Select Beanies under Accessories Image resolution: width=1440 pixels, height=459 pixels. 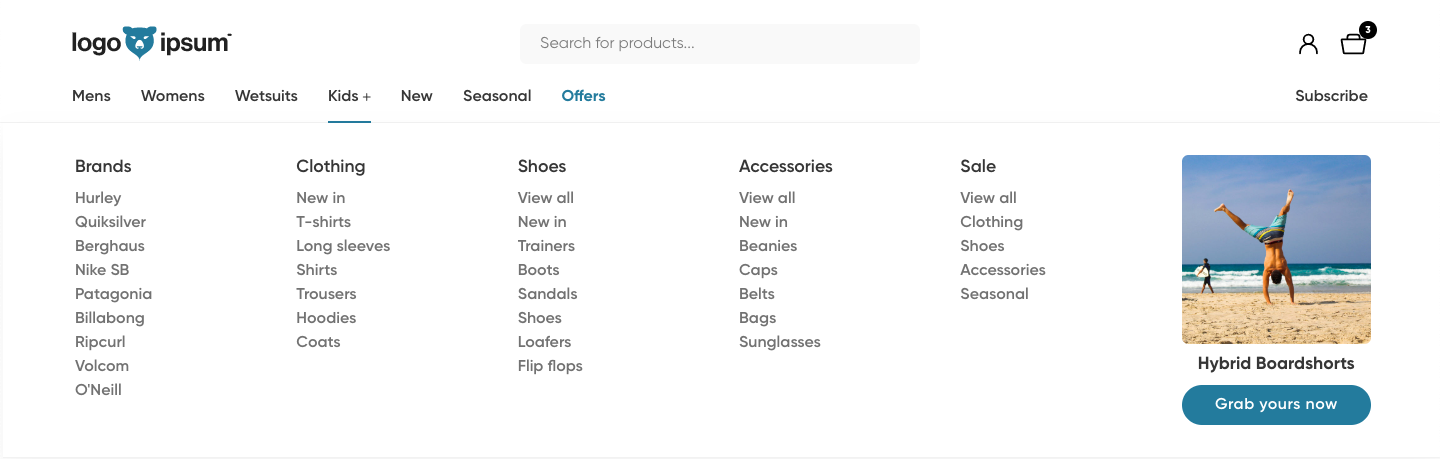768,246
